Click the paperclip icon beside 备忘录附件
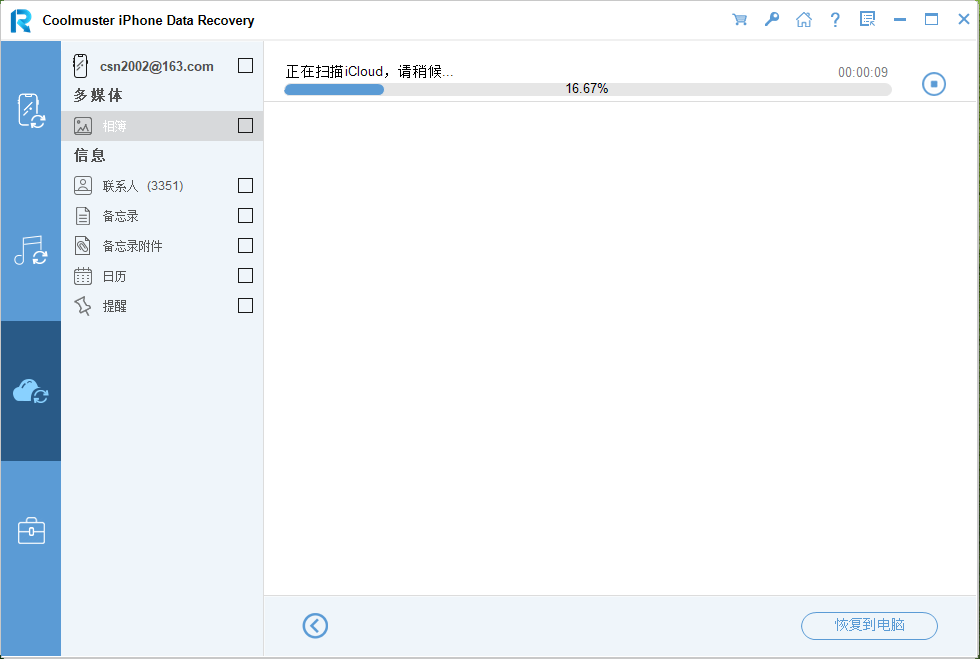 pyautogui.click(x=82, y=246)
